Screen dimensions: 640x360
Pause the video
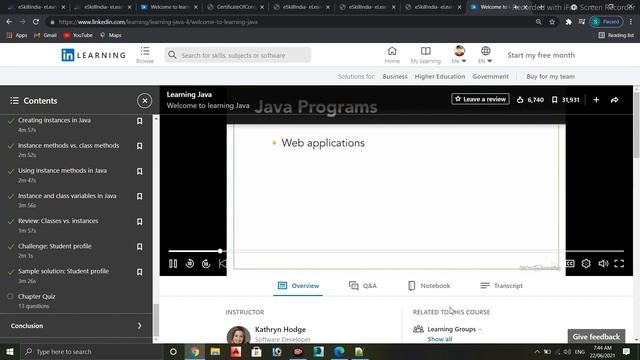(173, 264)
